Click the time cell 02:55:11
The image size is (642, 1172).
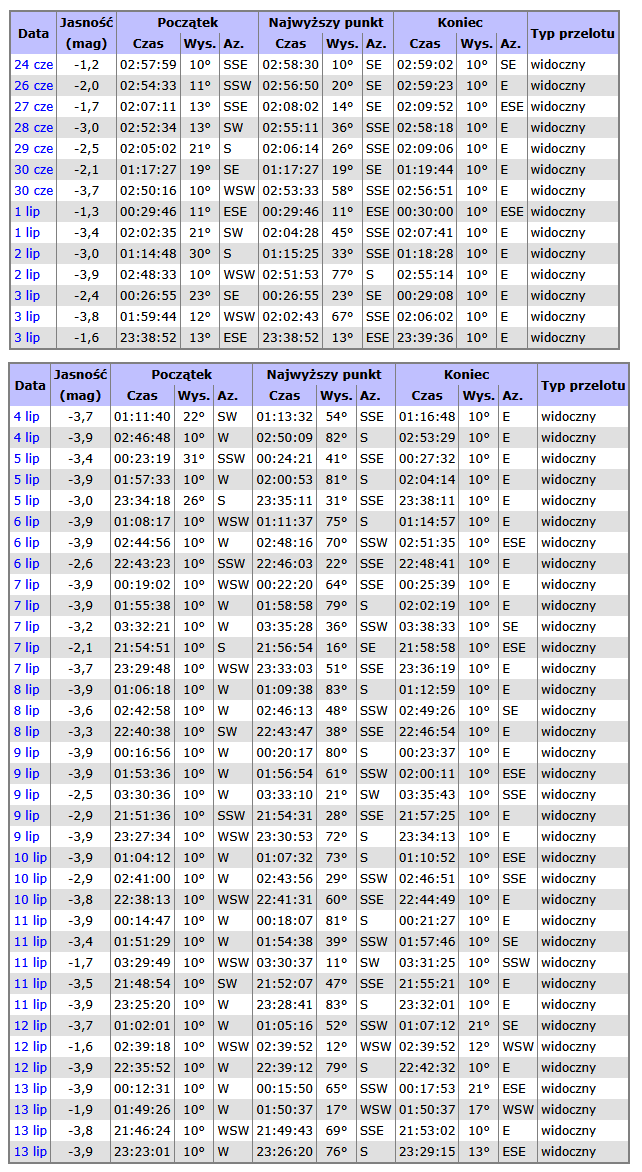click(290, 127)
